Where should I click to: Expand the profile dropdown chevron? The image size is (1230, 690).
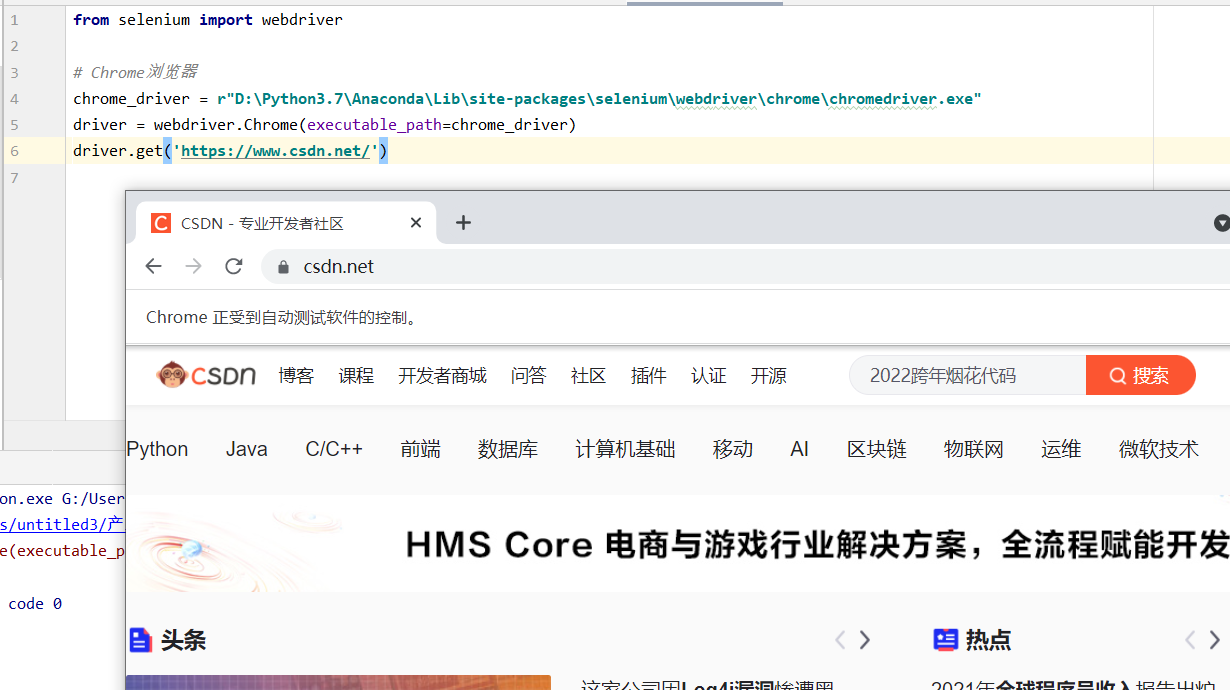point(1221,222)
